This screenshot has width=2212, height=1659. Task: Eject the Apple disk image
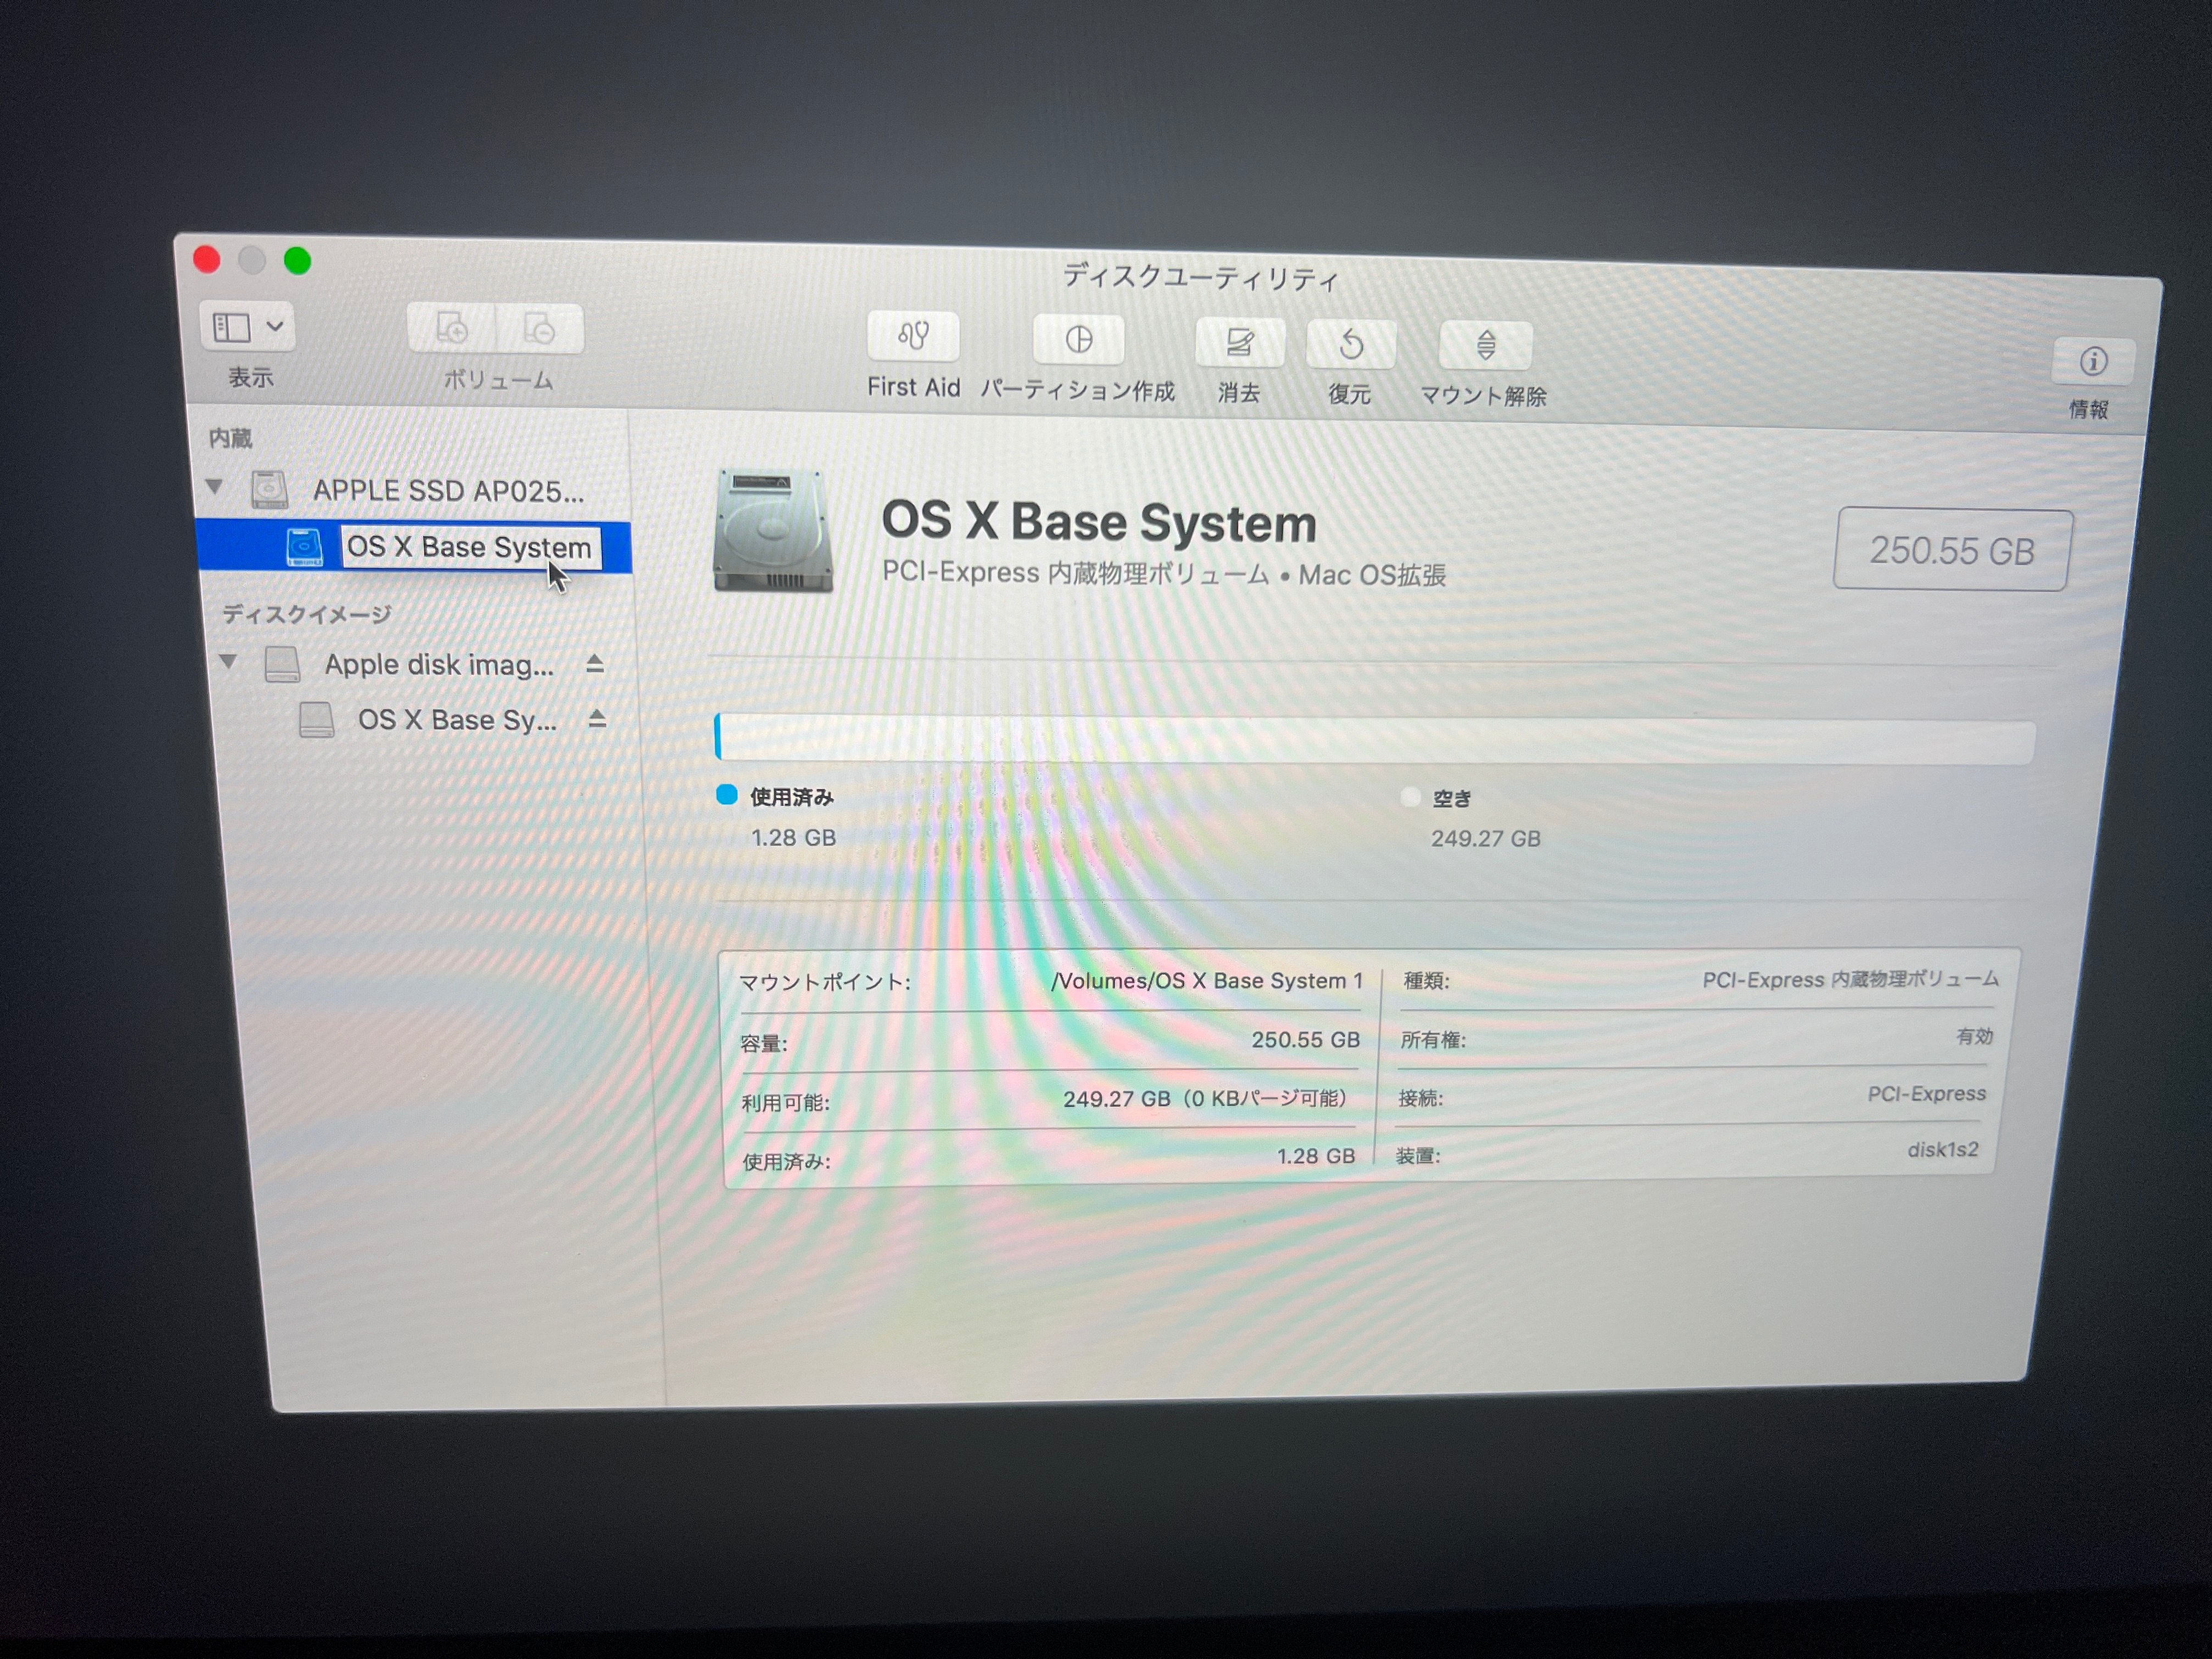click(595, 664)
